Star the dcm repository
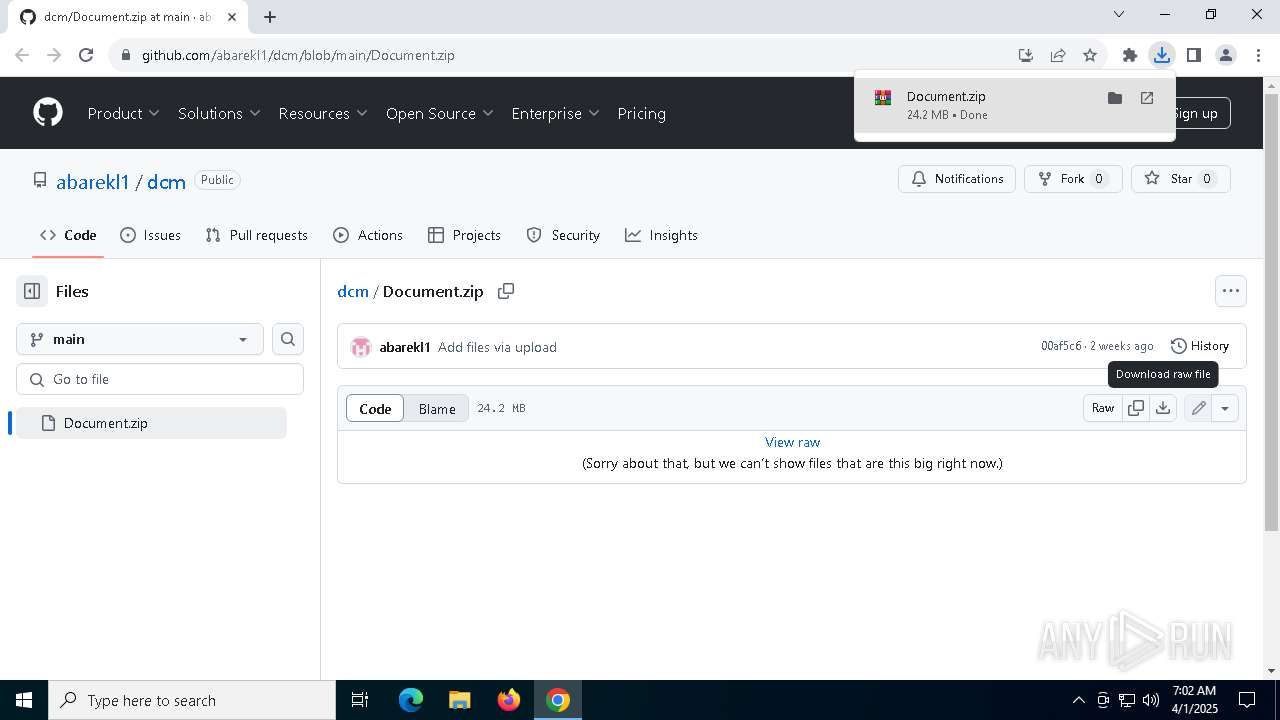1280x720 pixels. click(1181, 179)
